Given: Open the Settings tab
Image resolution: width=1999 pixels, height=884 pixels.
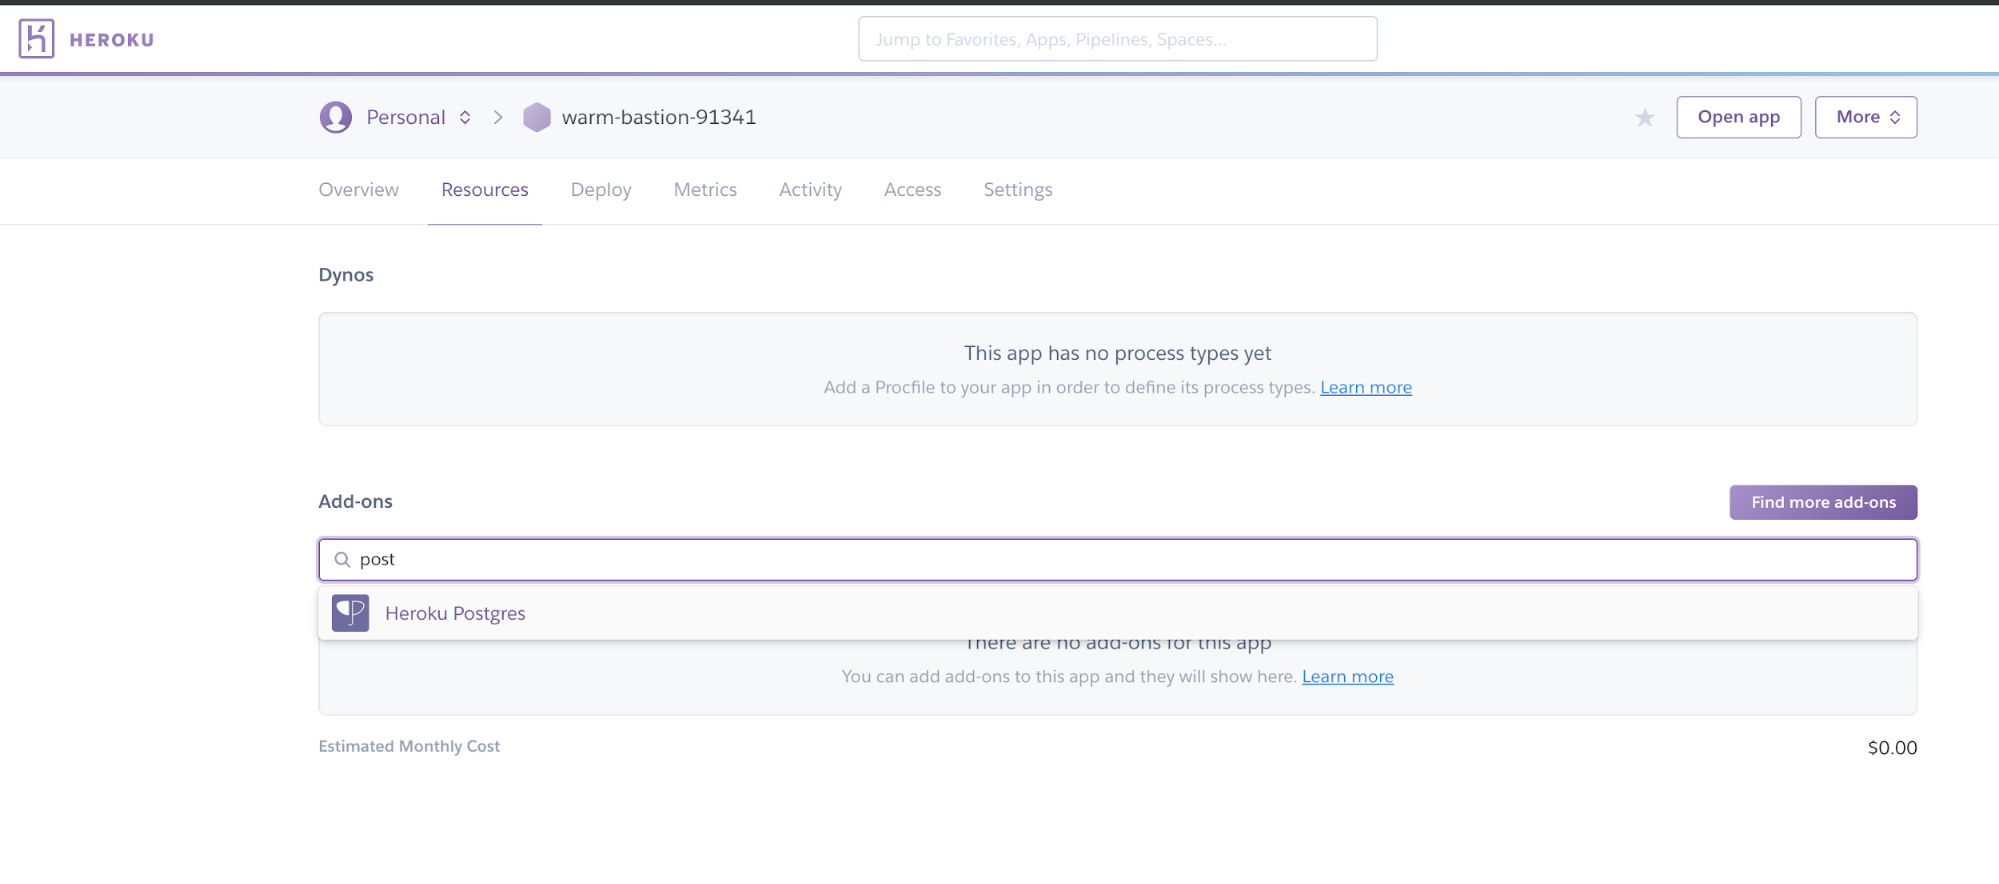Looking at the screenshot, I should point(1017,190).
